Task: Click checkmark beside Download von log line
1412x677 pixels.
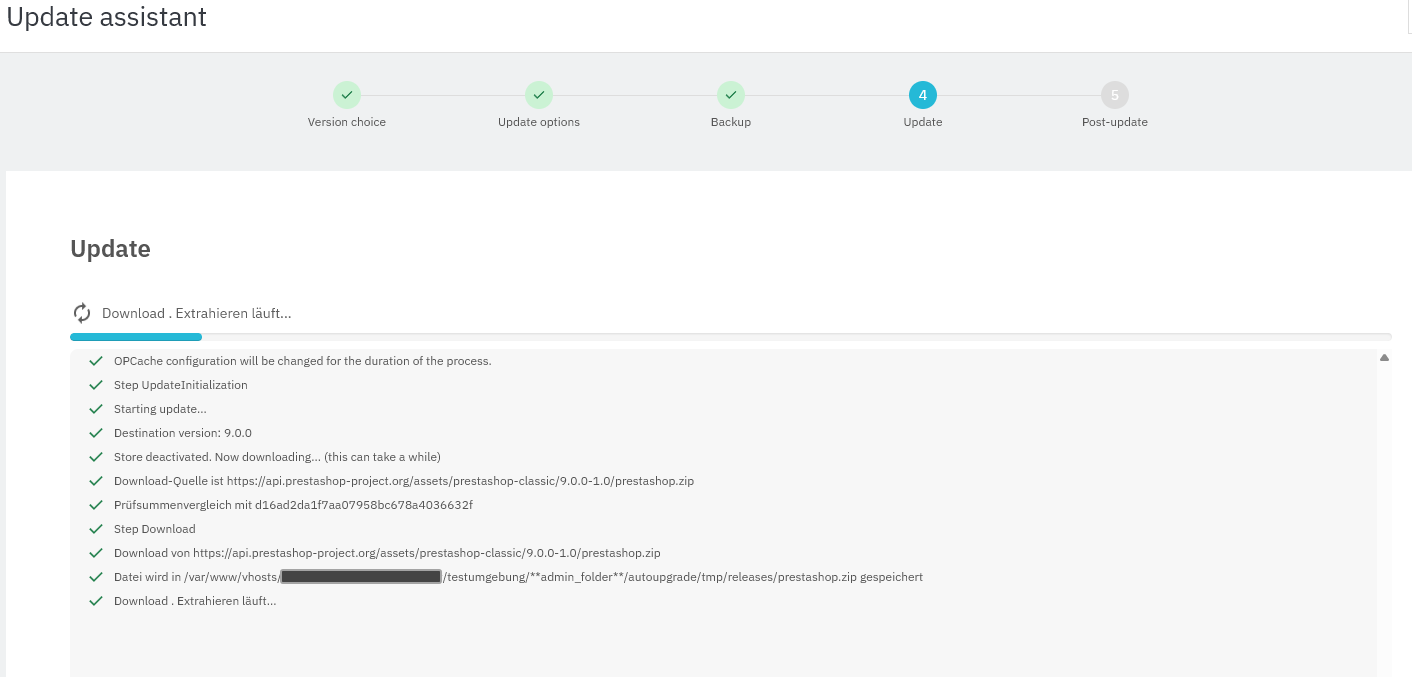Action: [96, 553]
